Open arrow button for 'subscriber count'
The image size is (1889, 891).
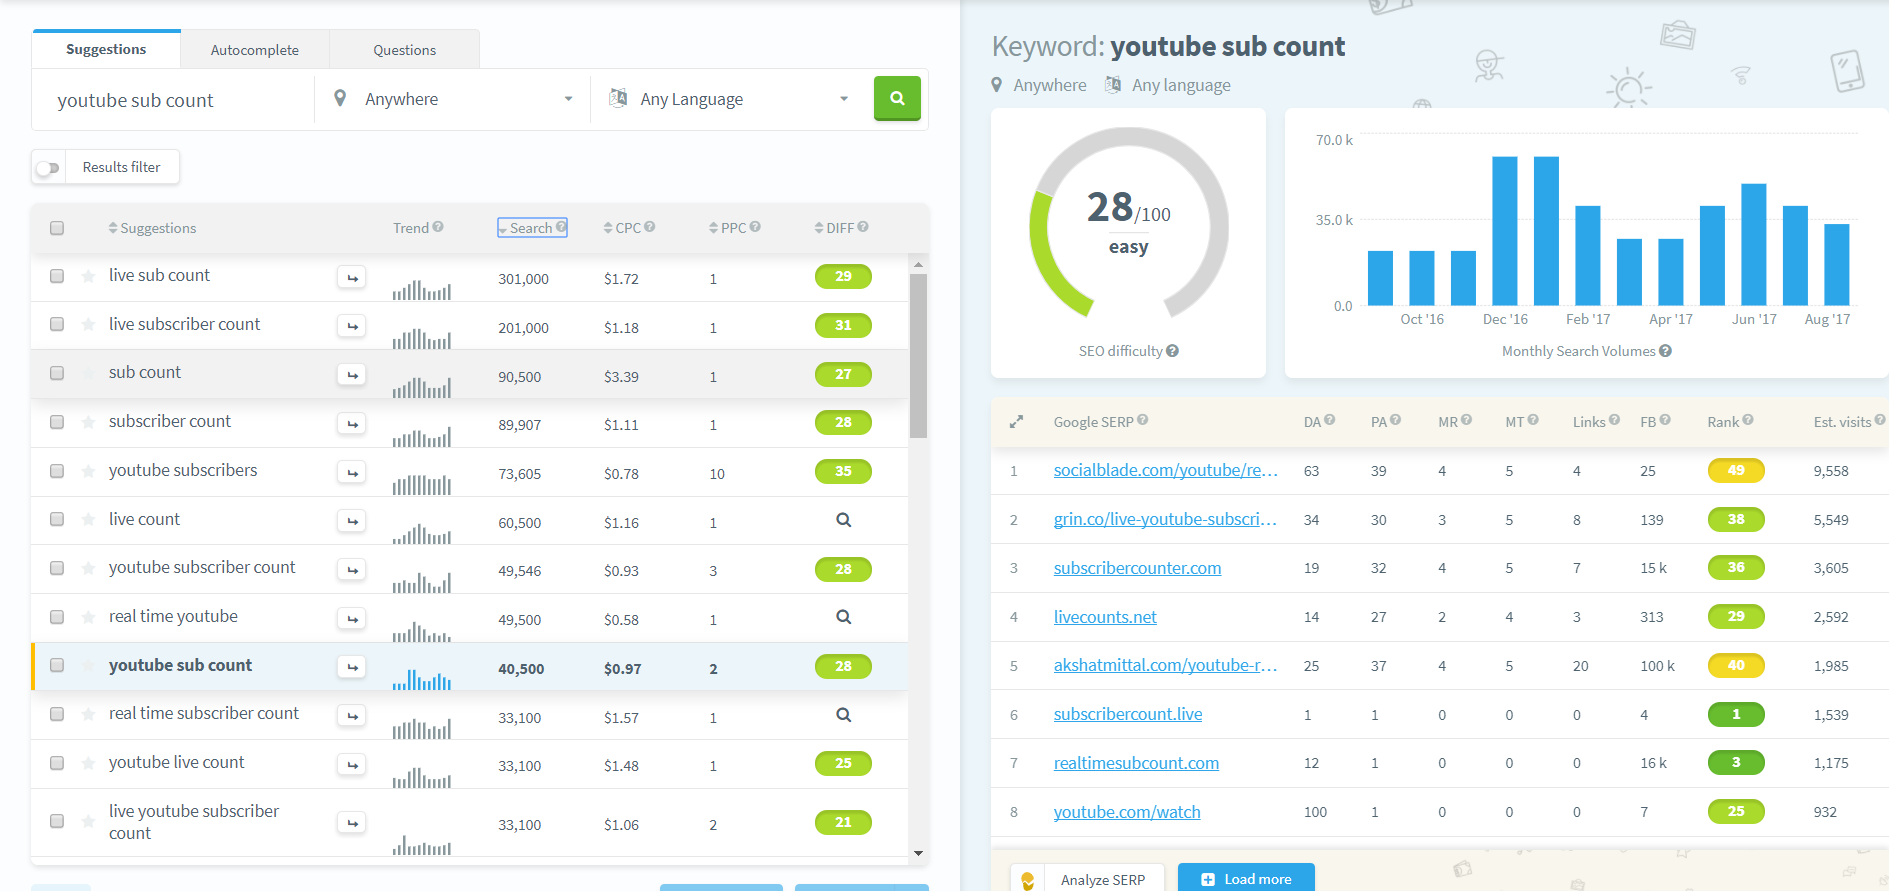click(x=351, y=424)
